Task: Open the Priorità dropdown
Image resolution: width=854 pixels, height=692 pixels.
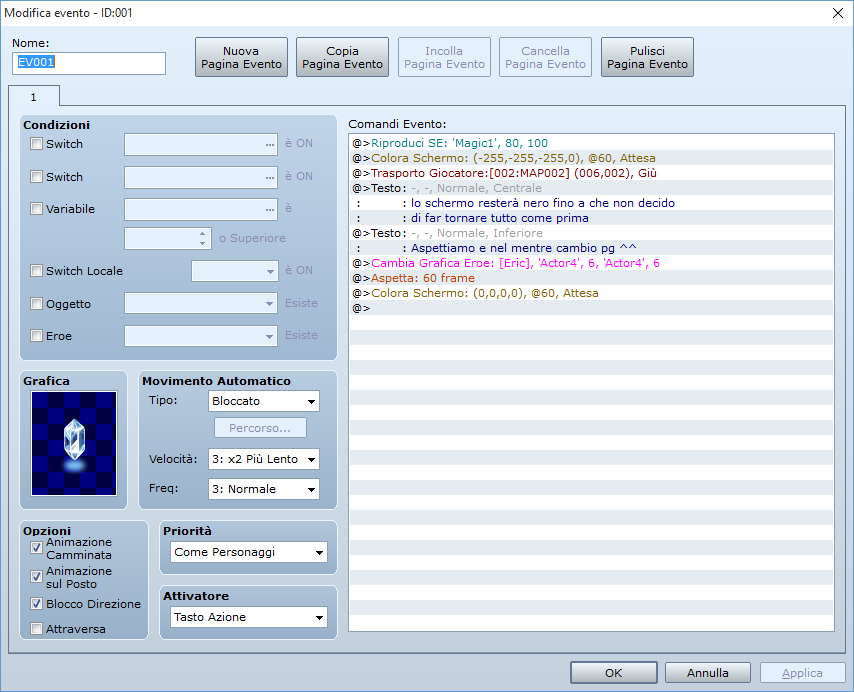Action: 249,552
